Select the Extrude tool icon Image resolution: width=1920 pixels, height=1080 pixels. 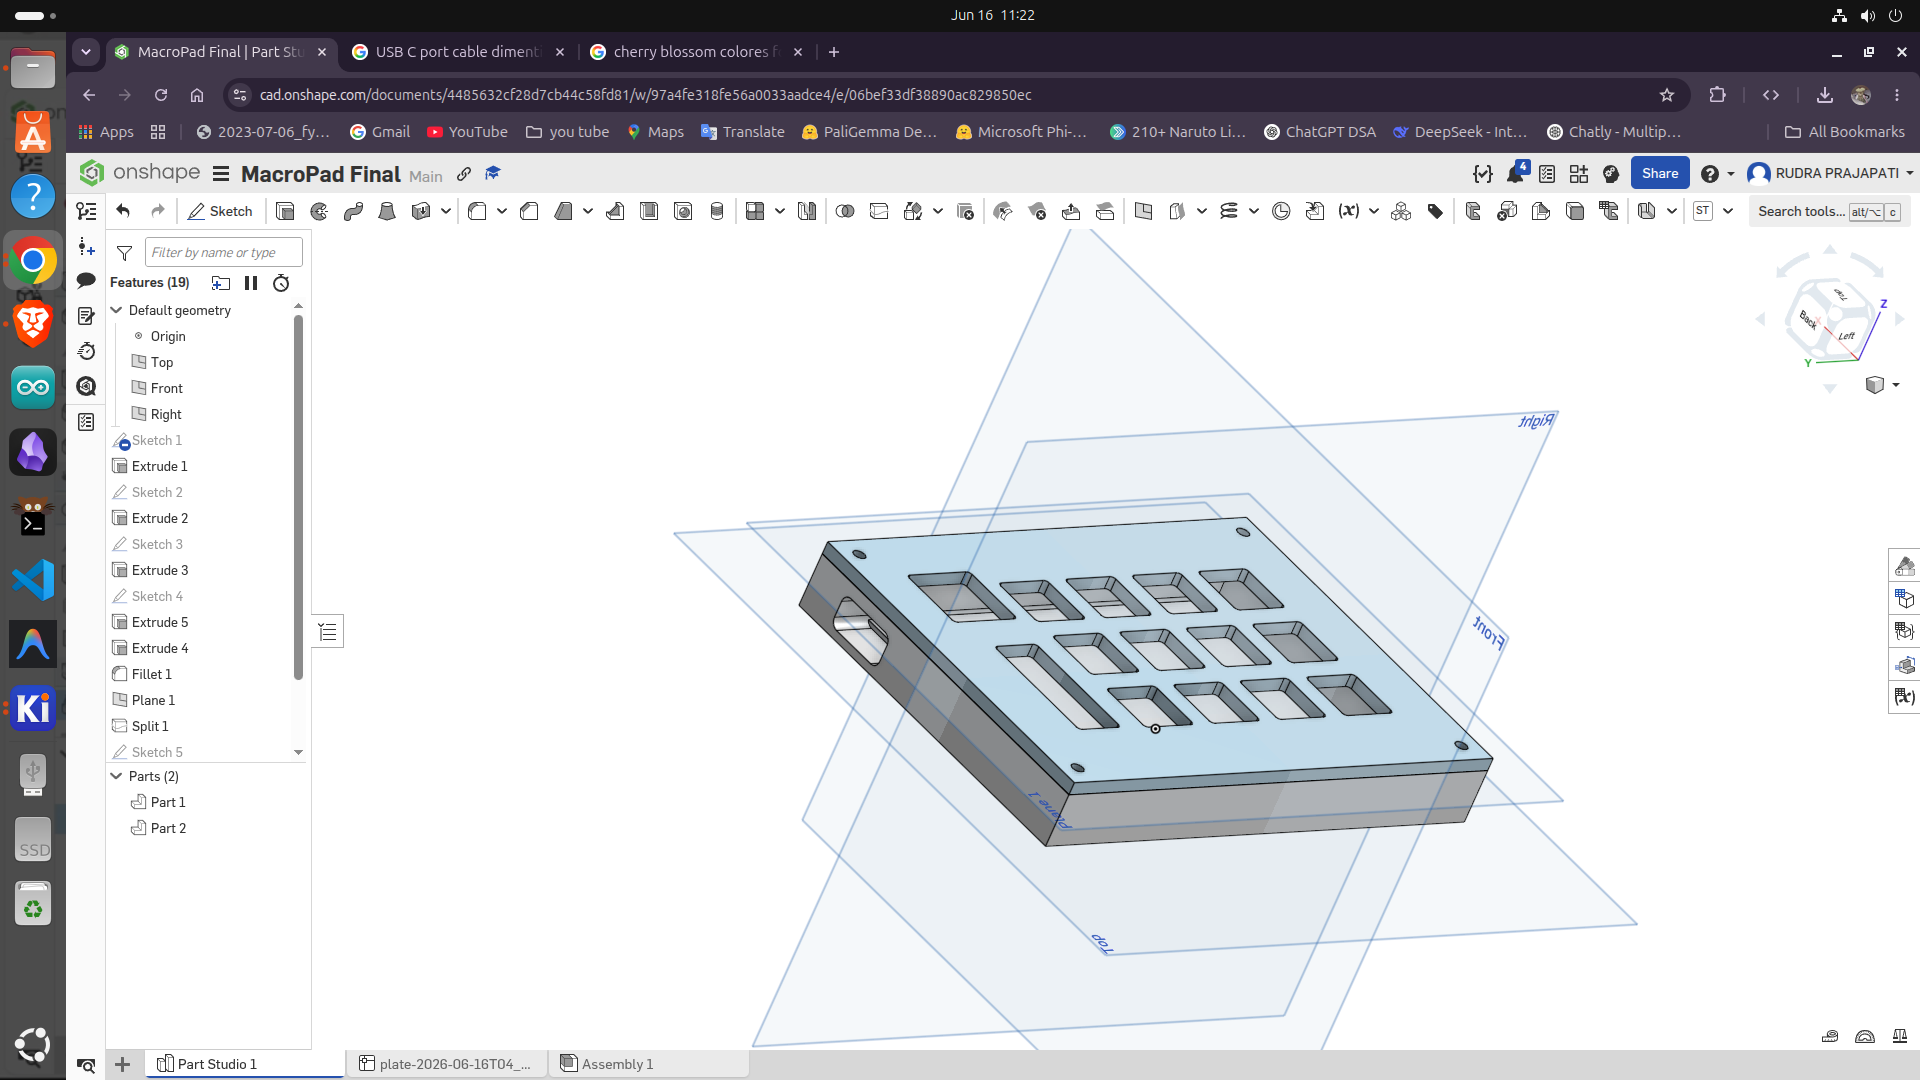(285, 211)
